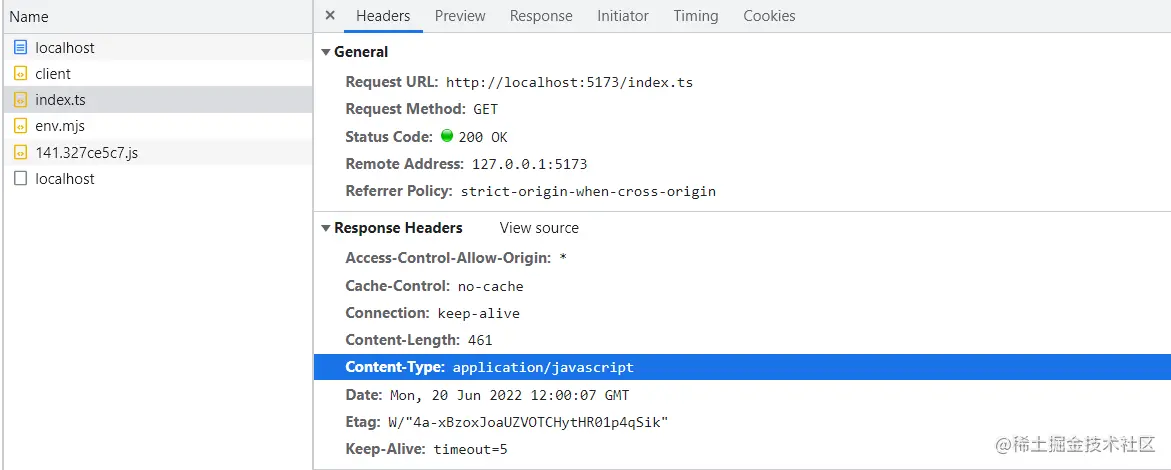Click the Access-Control-Allow-Origin header row

[x=742, y=259]
